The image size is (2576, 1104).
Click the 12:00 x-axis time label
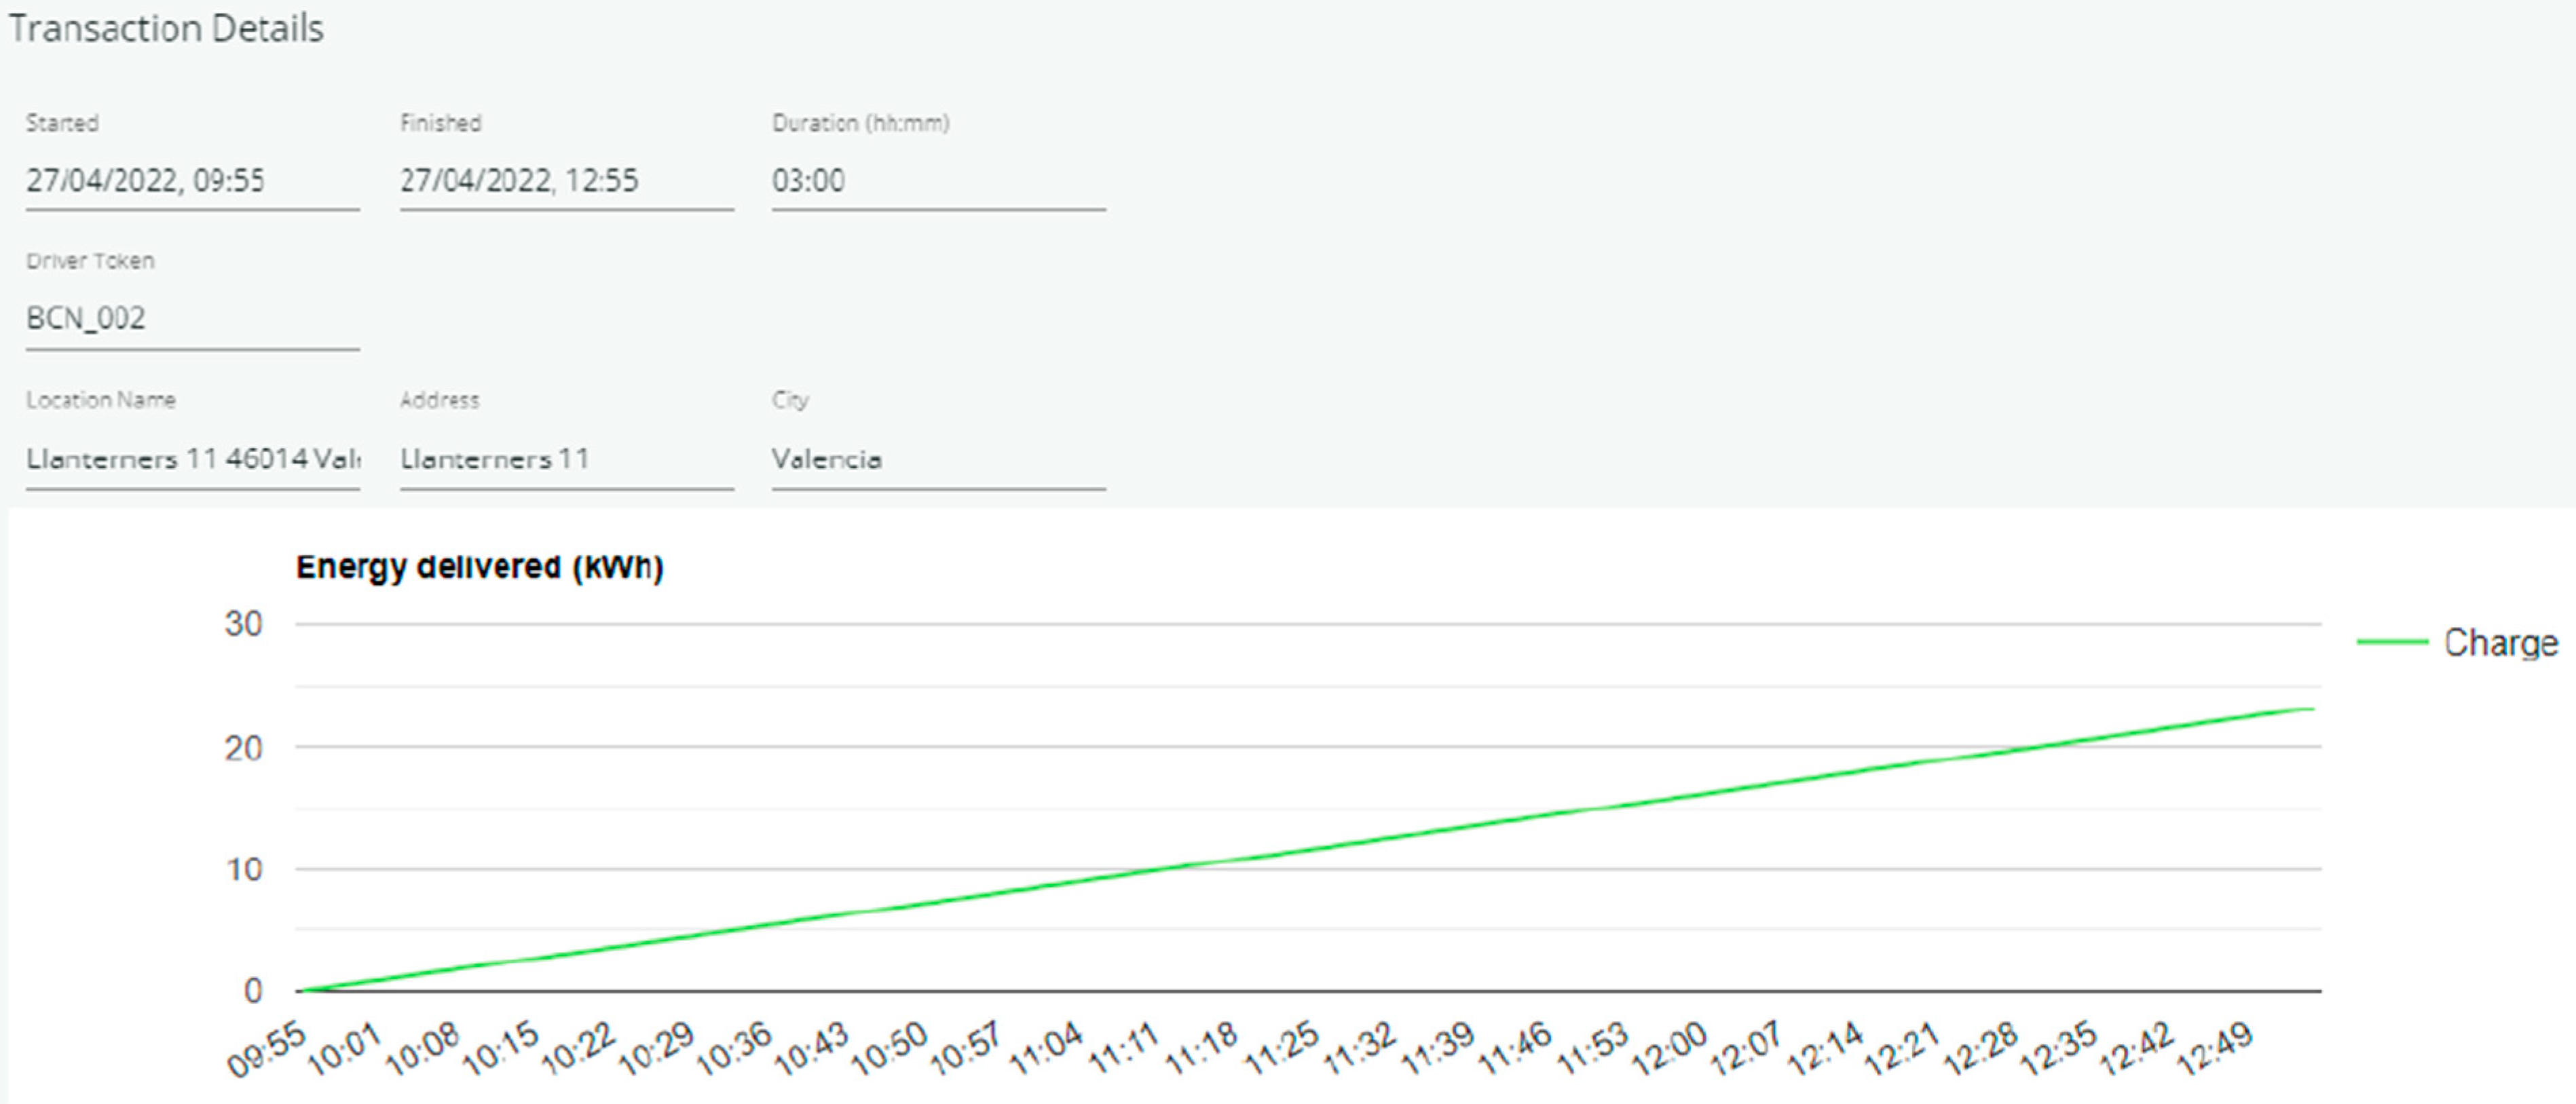click(1669, 1049)
